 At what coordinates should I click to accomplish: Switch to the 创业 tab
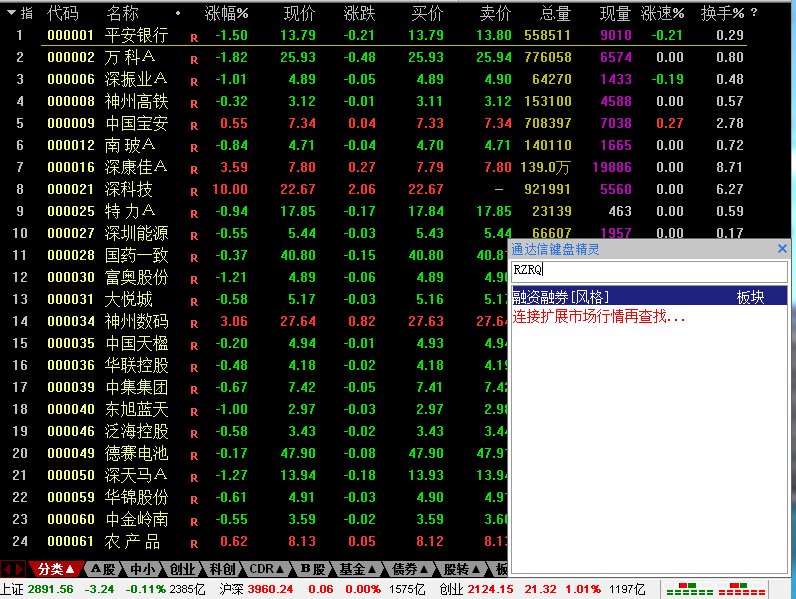(x=182, y=569)
